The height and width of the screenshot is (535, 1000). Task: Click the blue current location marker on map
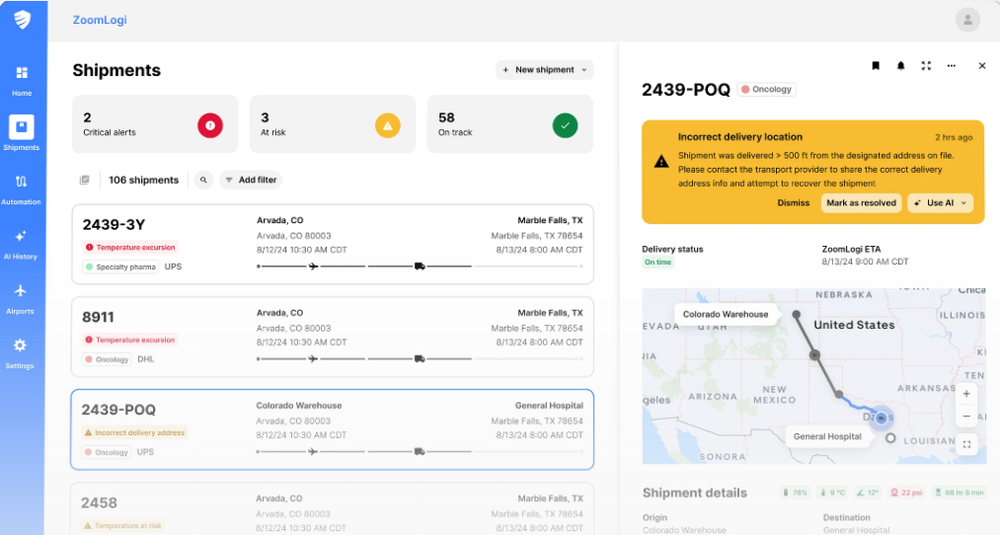coord(881,418)
